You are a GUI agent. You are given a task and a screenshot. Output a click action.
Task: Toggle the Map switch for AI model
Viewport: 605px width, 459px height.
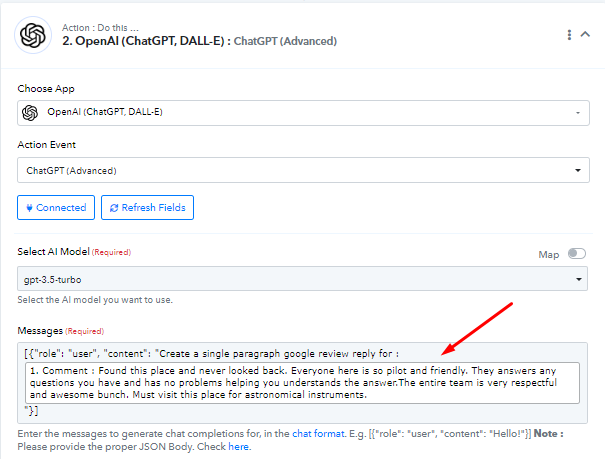pyautogui.click(x=577, y=254)
